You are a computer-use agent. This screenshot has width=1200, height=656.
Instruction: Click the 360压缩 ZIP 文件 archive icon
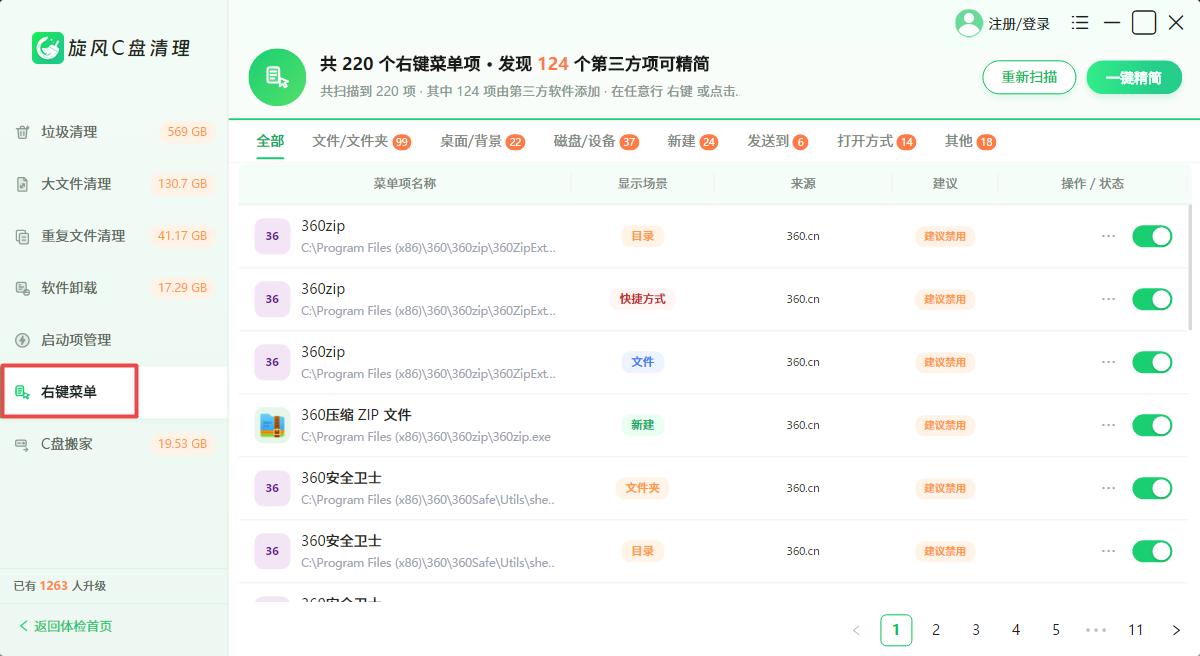tap(272, 425)
